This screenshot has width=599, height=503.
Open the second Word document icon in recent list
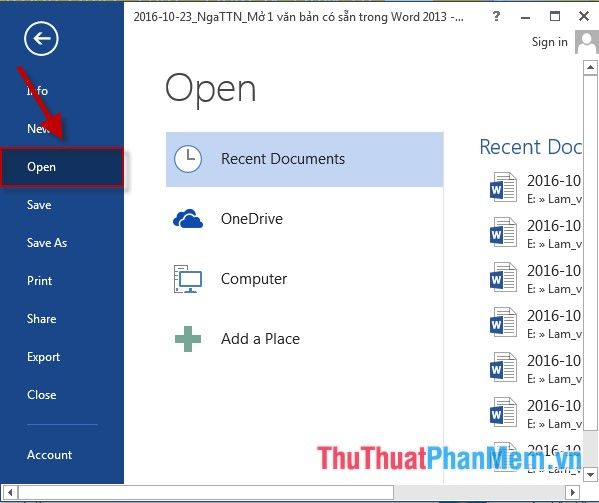[503, 232]
